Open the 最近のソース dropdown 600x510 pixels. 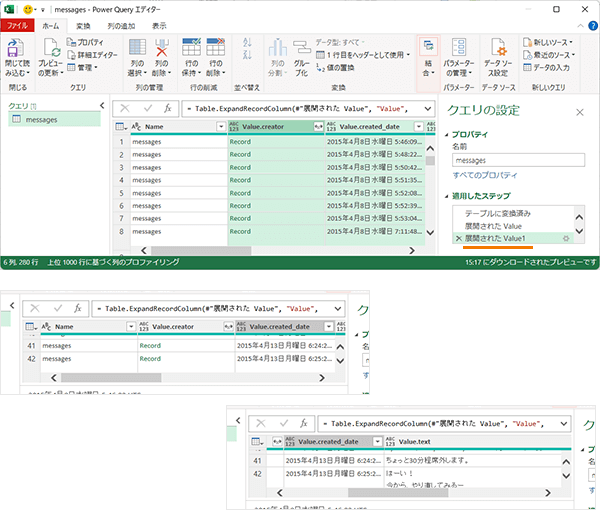pos(549,55)
